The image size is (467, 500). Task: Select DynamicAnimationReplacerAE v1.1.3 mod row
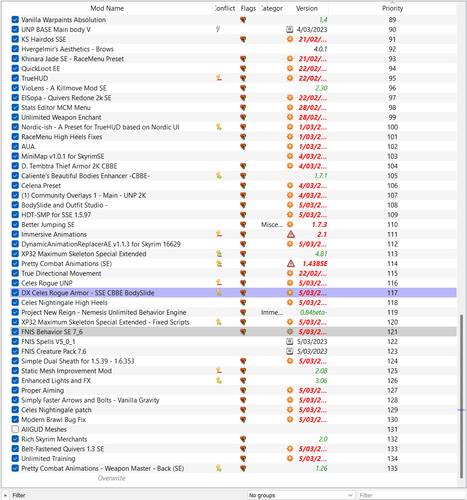(233, 244)
